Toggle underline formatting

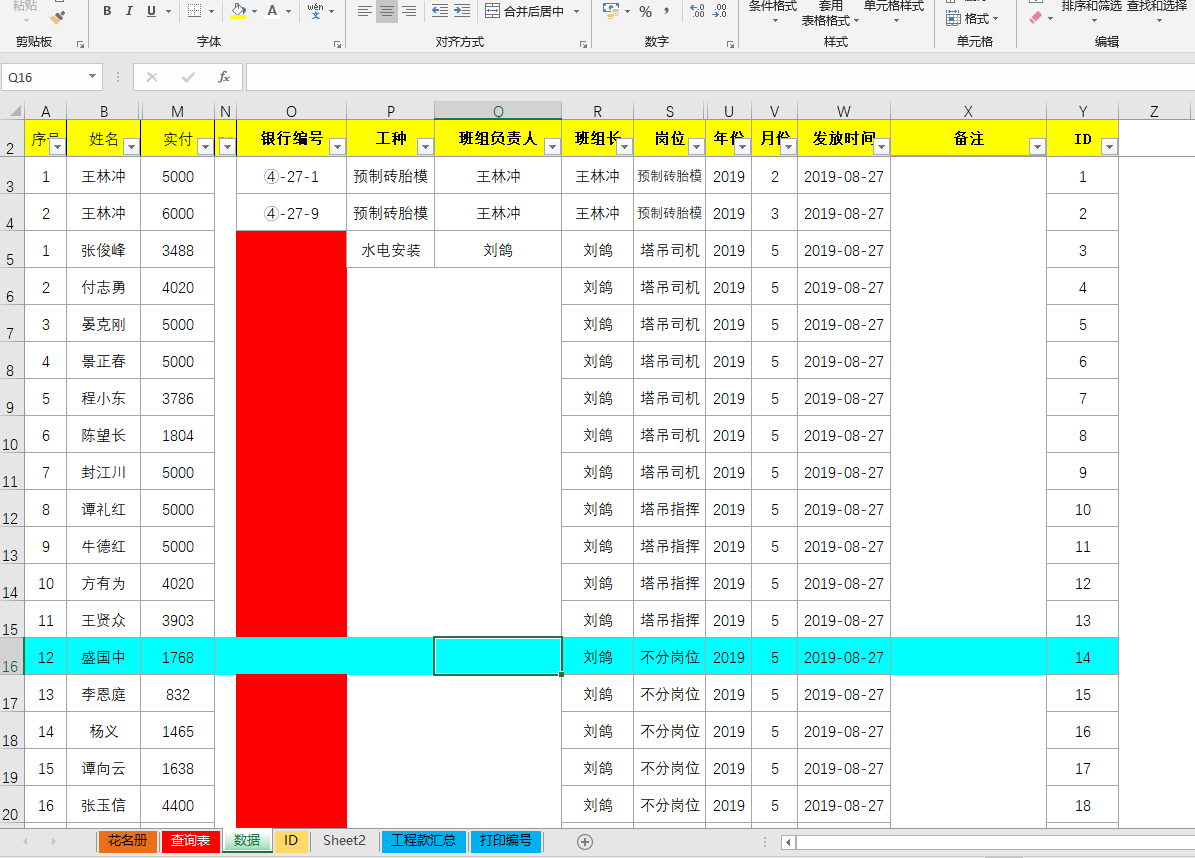click(x=151, y=11)
